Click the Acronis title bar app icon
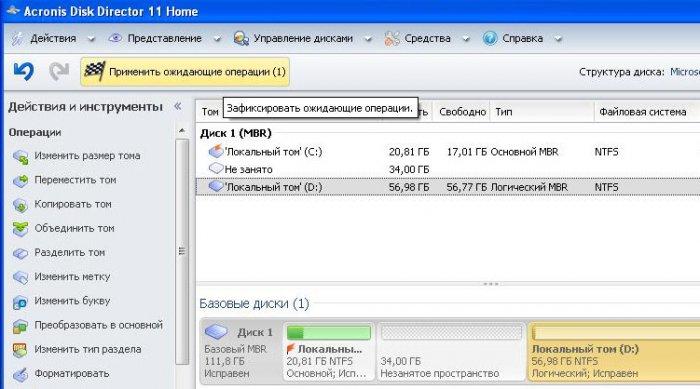The image size is (700, 389). 12,10
